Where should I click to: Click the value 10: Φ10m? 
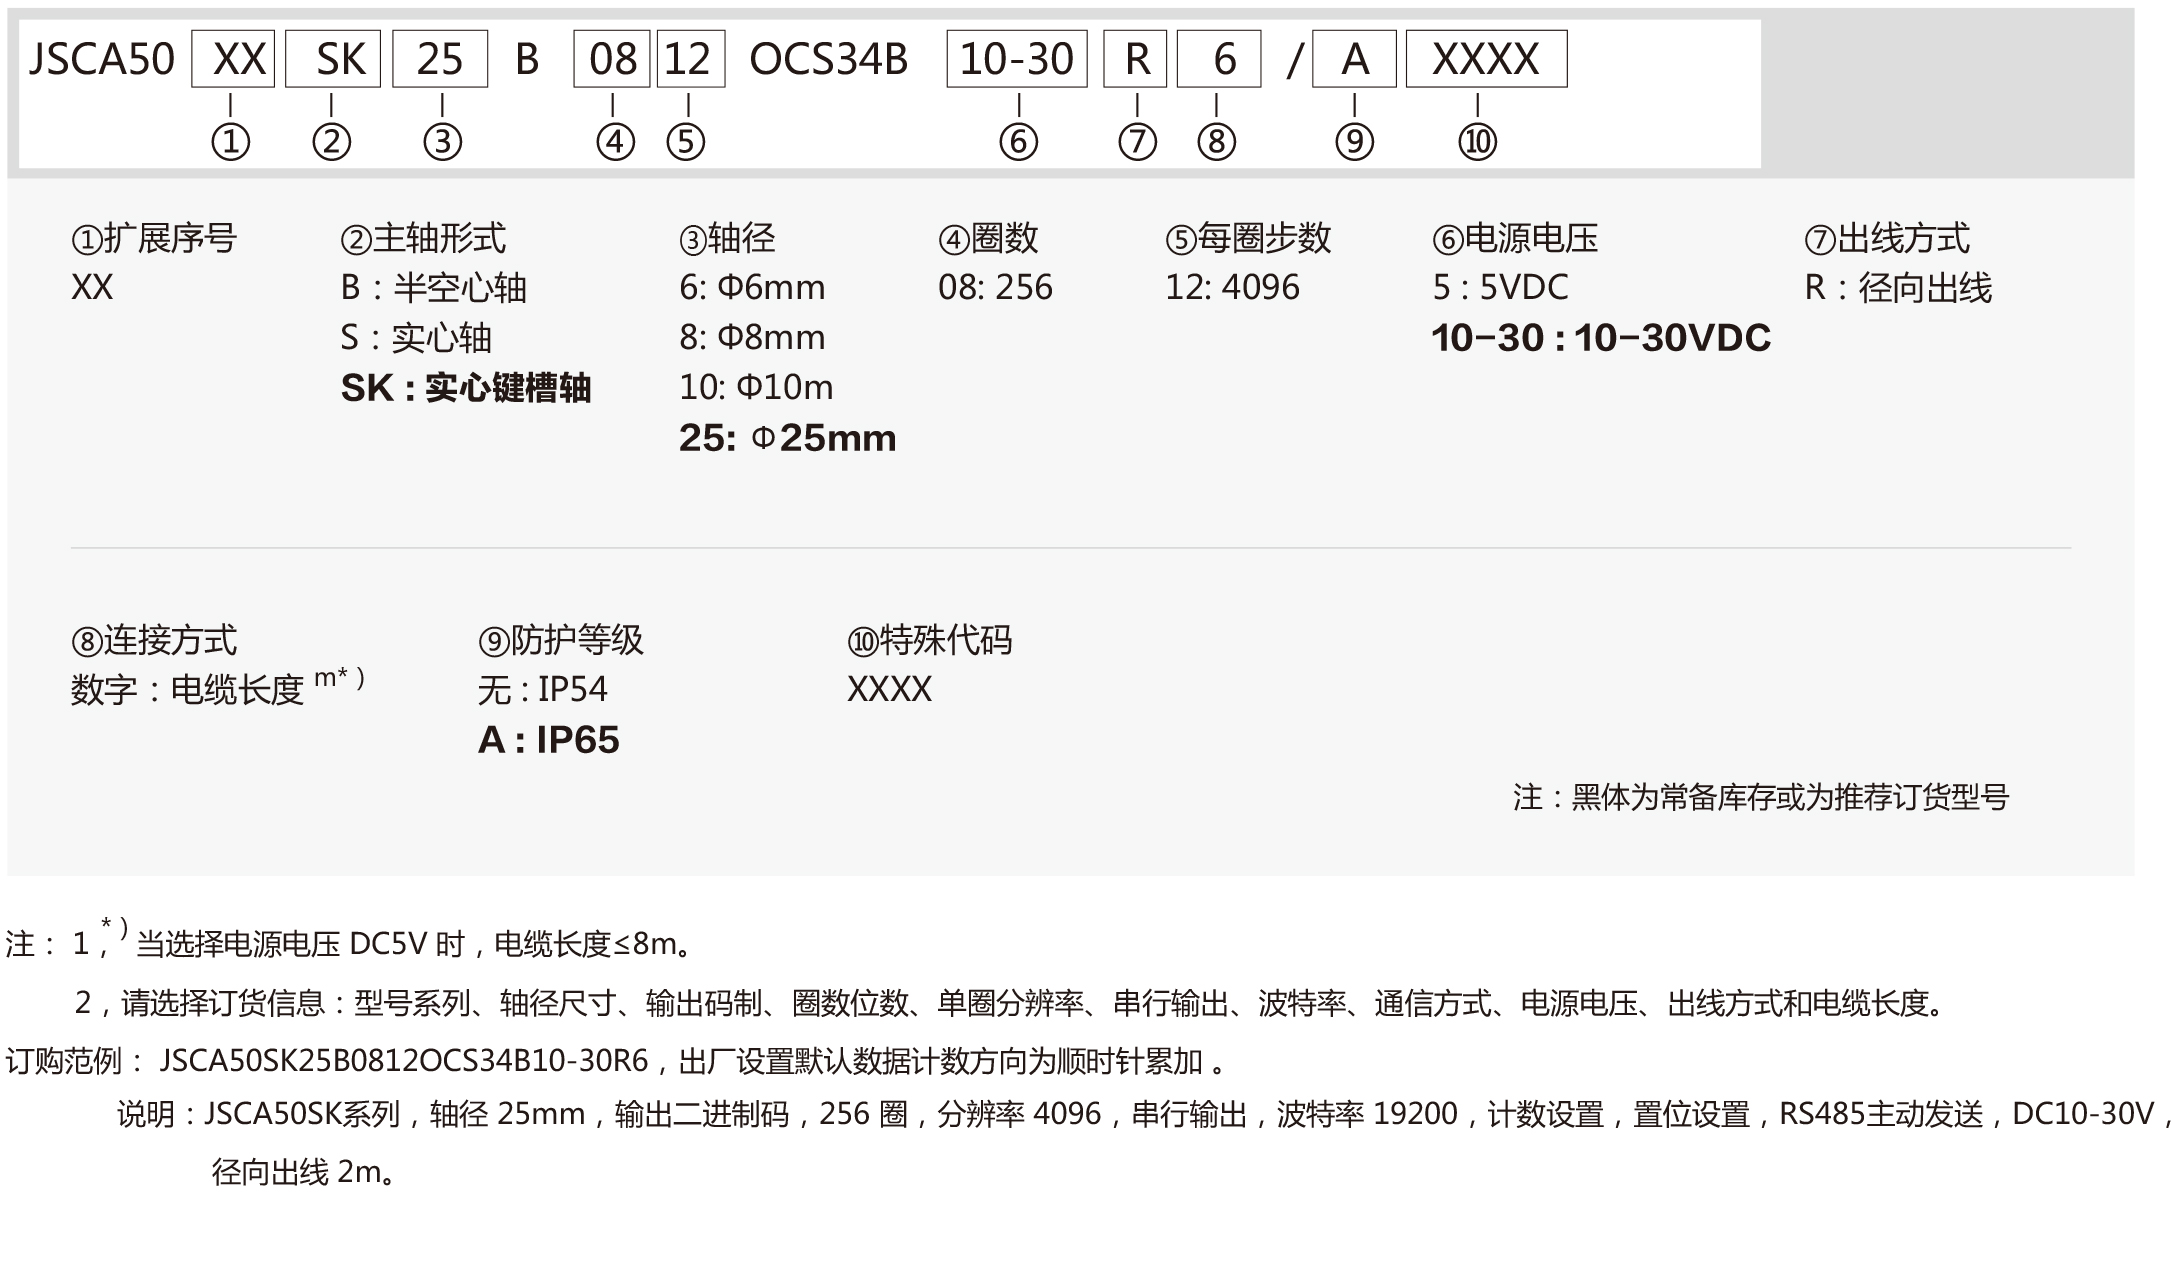click(756, 387)
